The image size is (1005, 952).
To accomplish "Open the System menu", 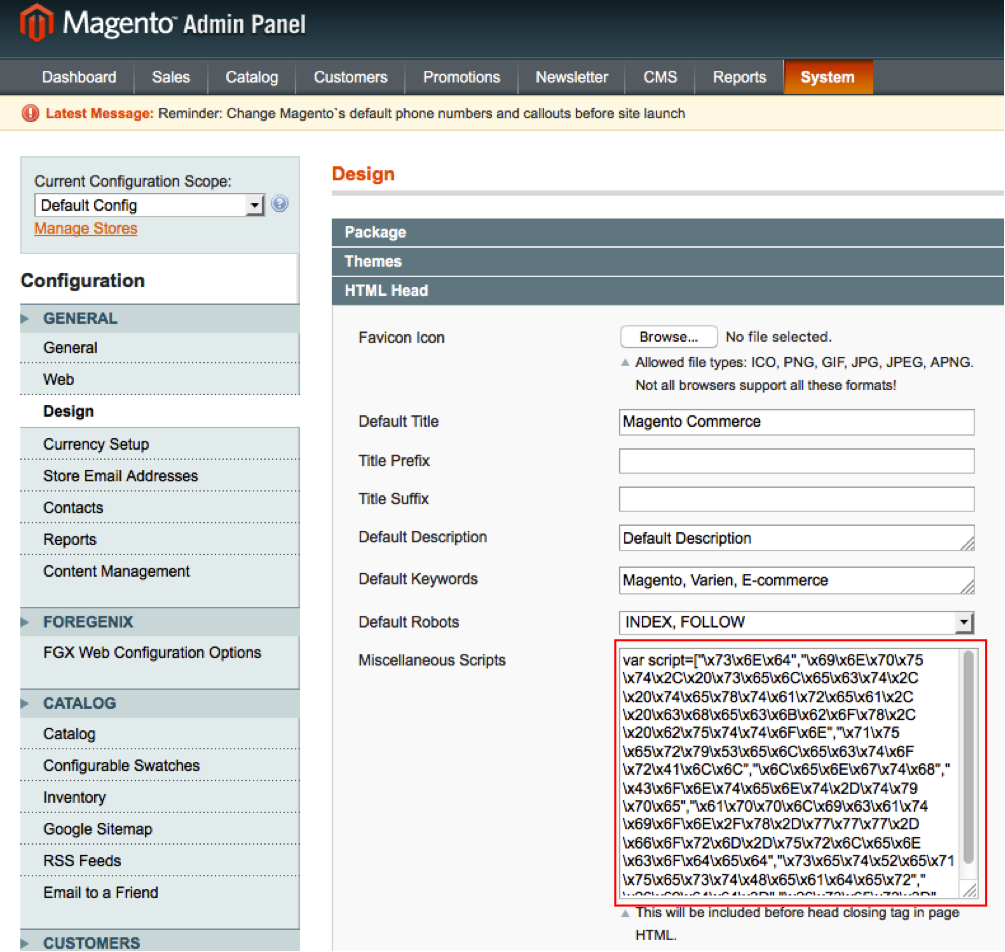I will tap(827, 77).
